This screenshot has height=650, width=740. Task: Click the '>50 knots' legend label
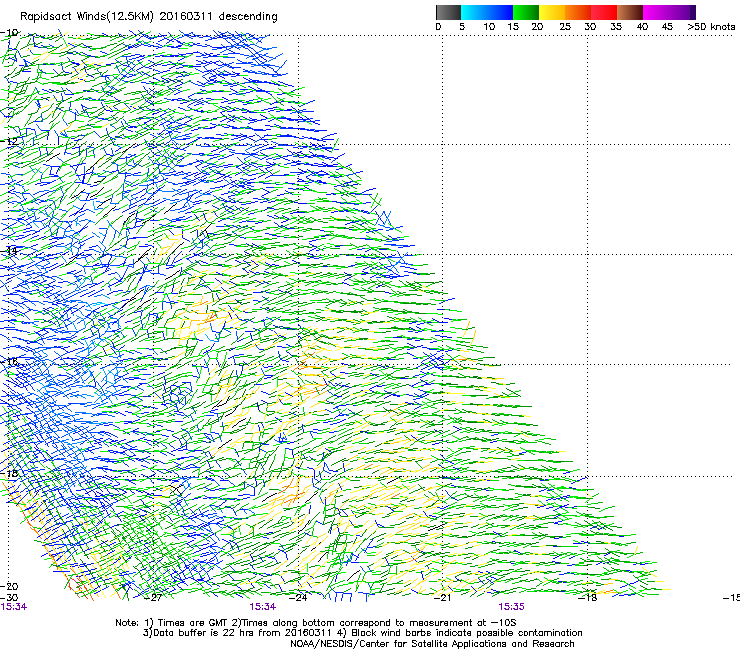point(711,27)
